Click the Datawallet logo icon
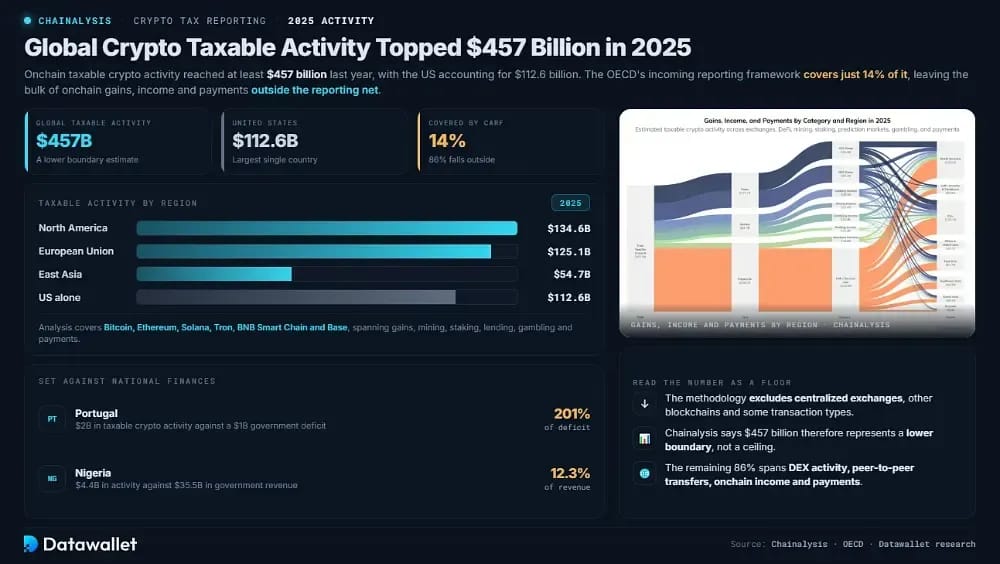 pos(31,544)
